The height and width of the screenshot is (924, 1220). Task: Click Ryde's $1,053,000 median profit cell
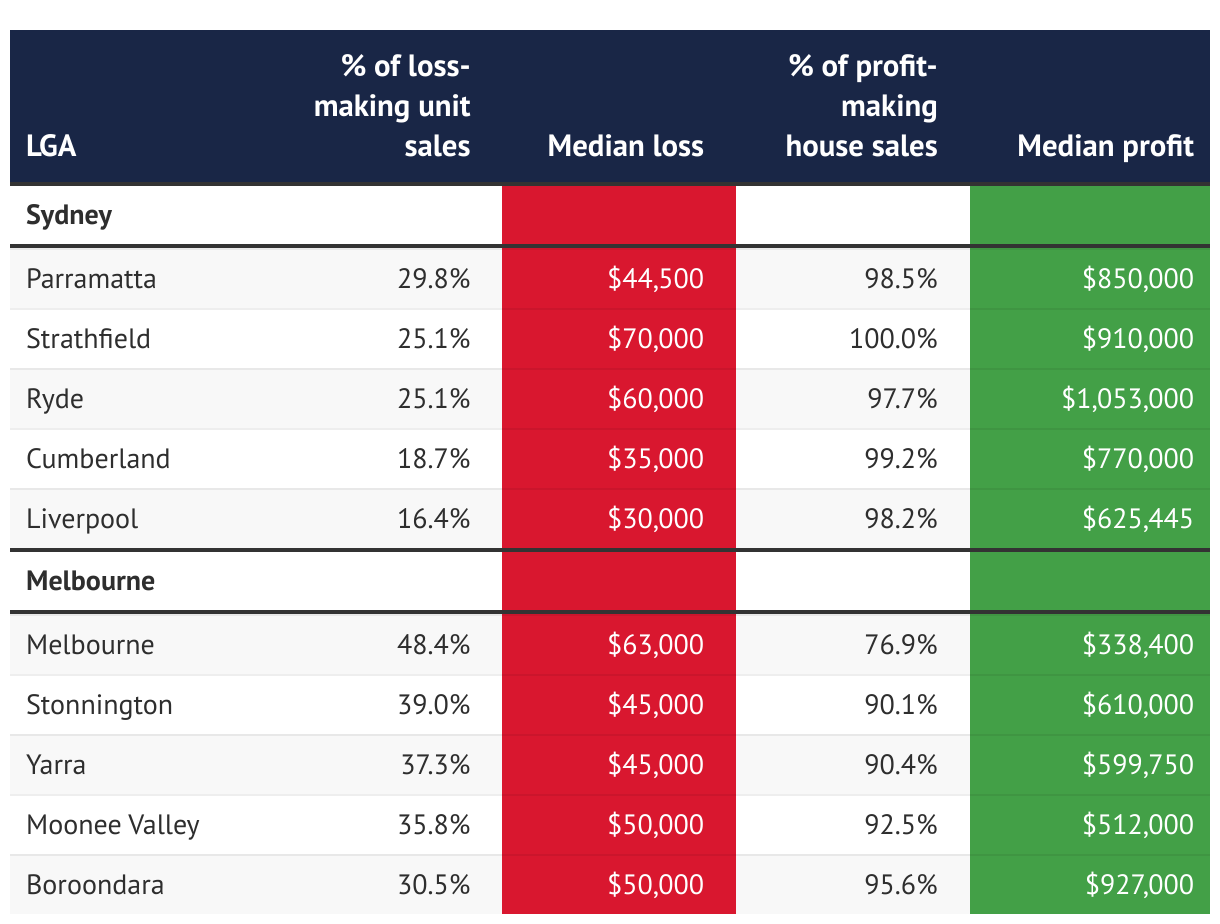[x=1127, y=399]
